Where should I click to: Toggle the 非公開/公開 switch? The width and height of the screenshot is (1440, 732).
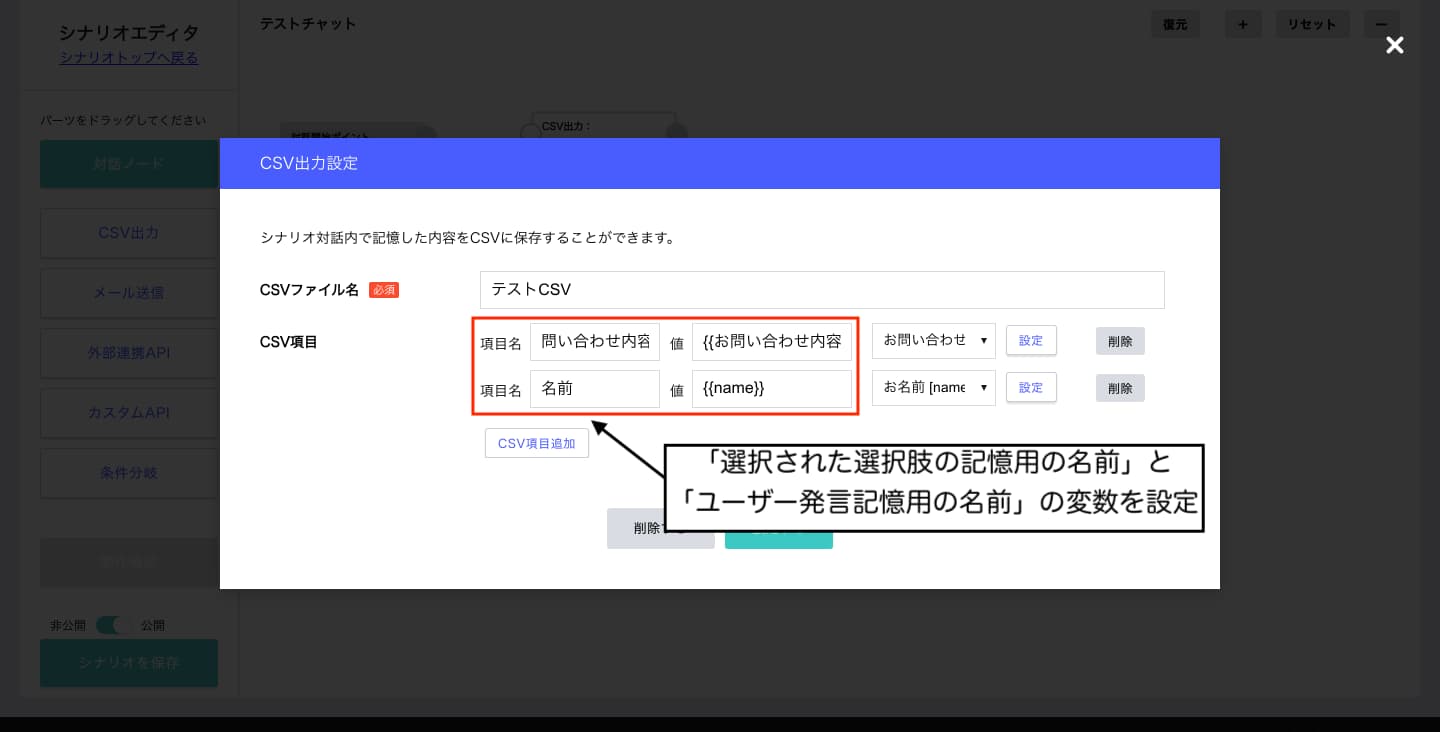[114, 625]
